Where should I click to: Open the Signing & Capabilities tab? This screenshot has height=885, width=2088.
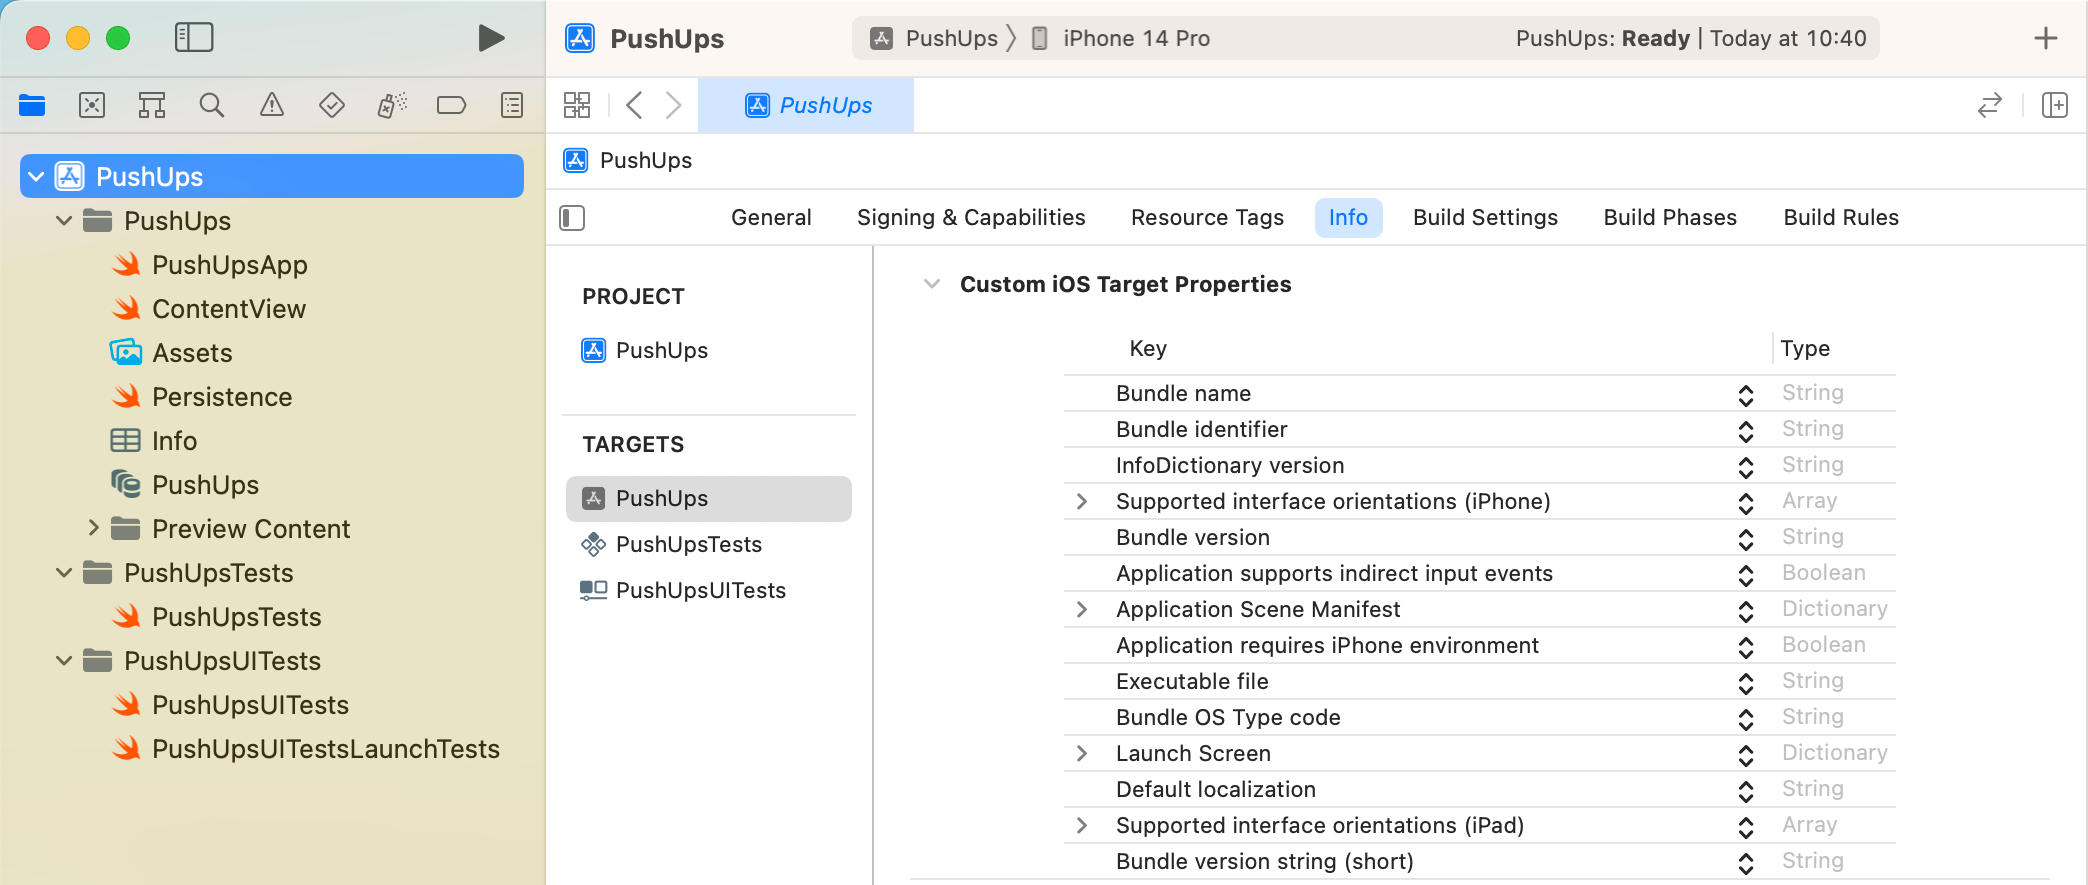[970, 218]
